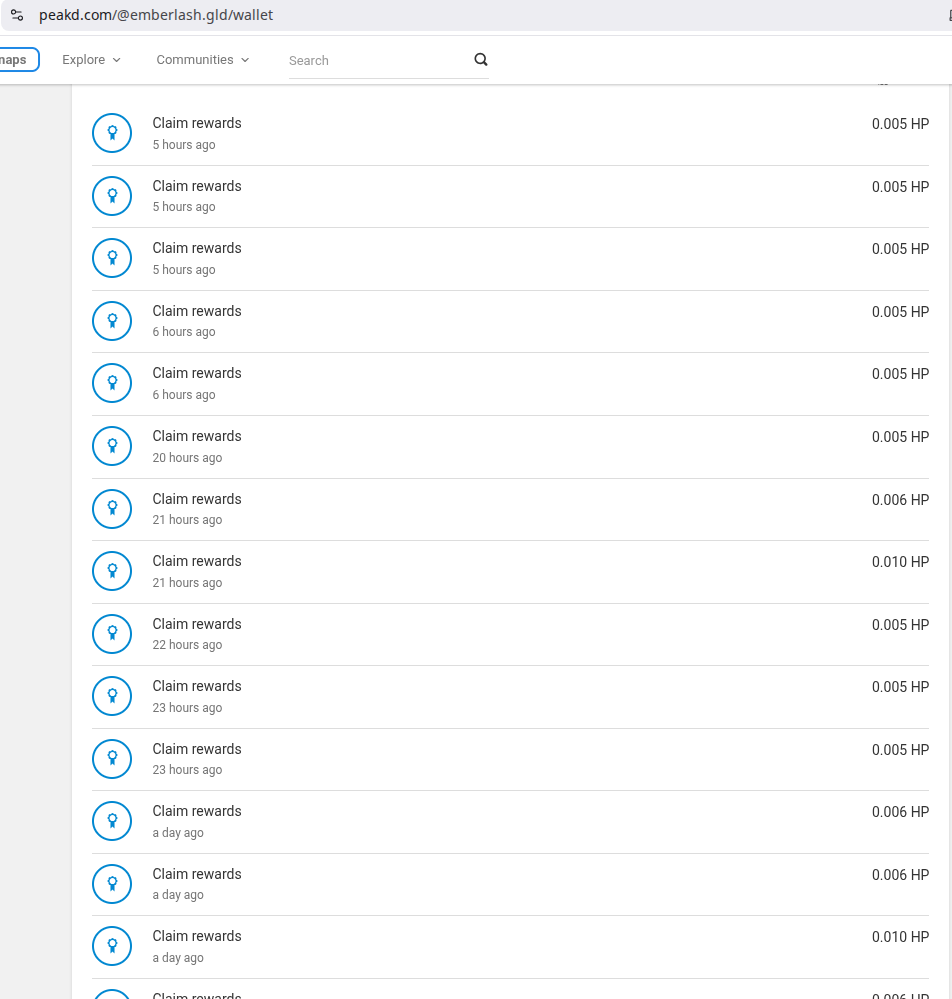This screenshot has width=952, height=999.
Task: Click badge icon of the 21 hours ago 0.006 HP row
Action: coord(112,509)
